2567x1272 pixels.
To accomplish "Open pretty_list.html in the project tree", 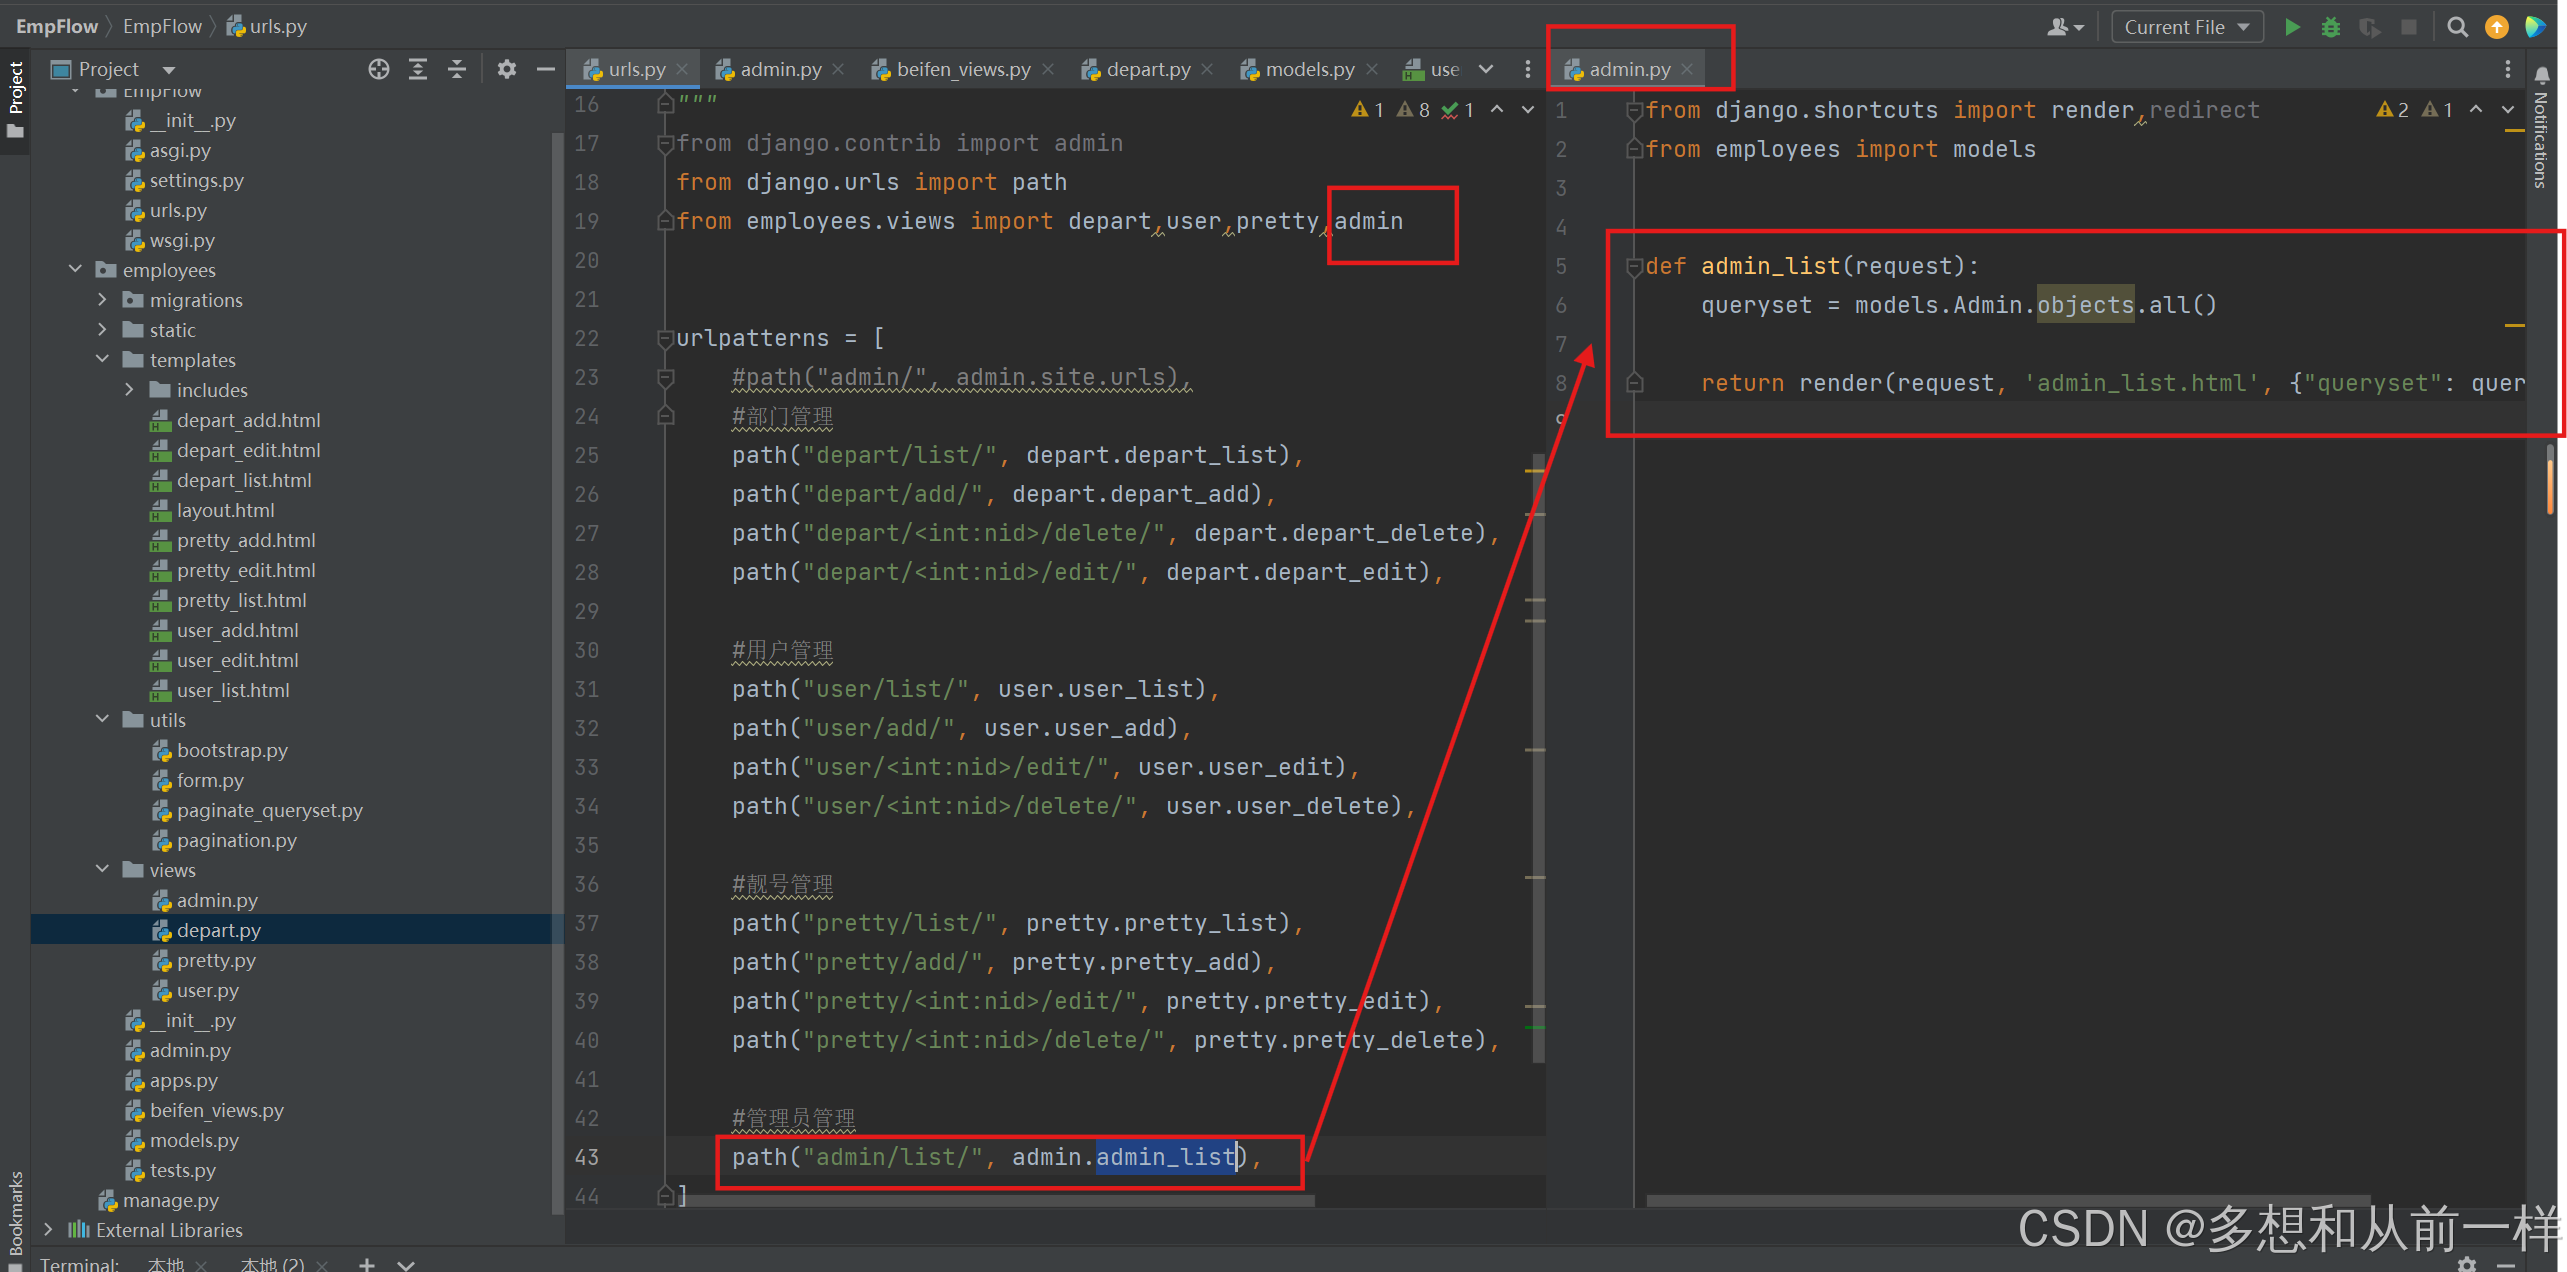I will tap(241, 600).
